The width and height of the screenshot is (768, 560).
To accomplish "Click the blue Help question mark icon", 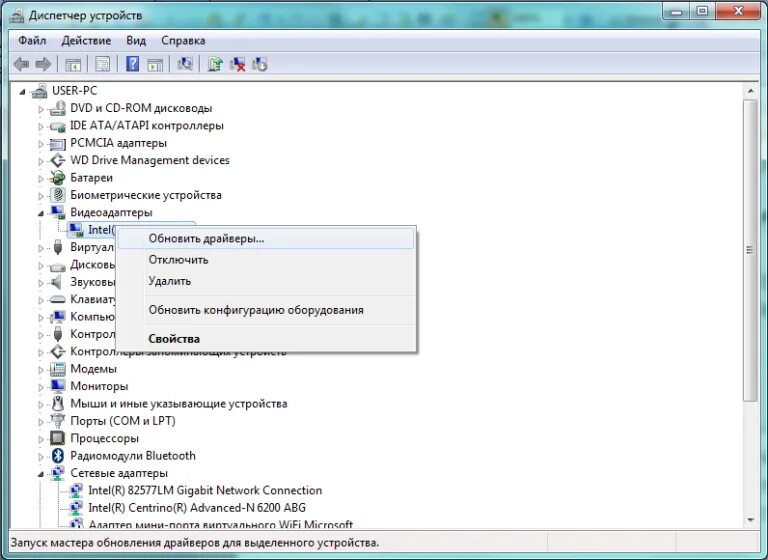I will pos(132,64).
